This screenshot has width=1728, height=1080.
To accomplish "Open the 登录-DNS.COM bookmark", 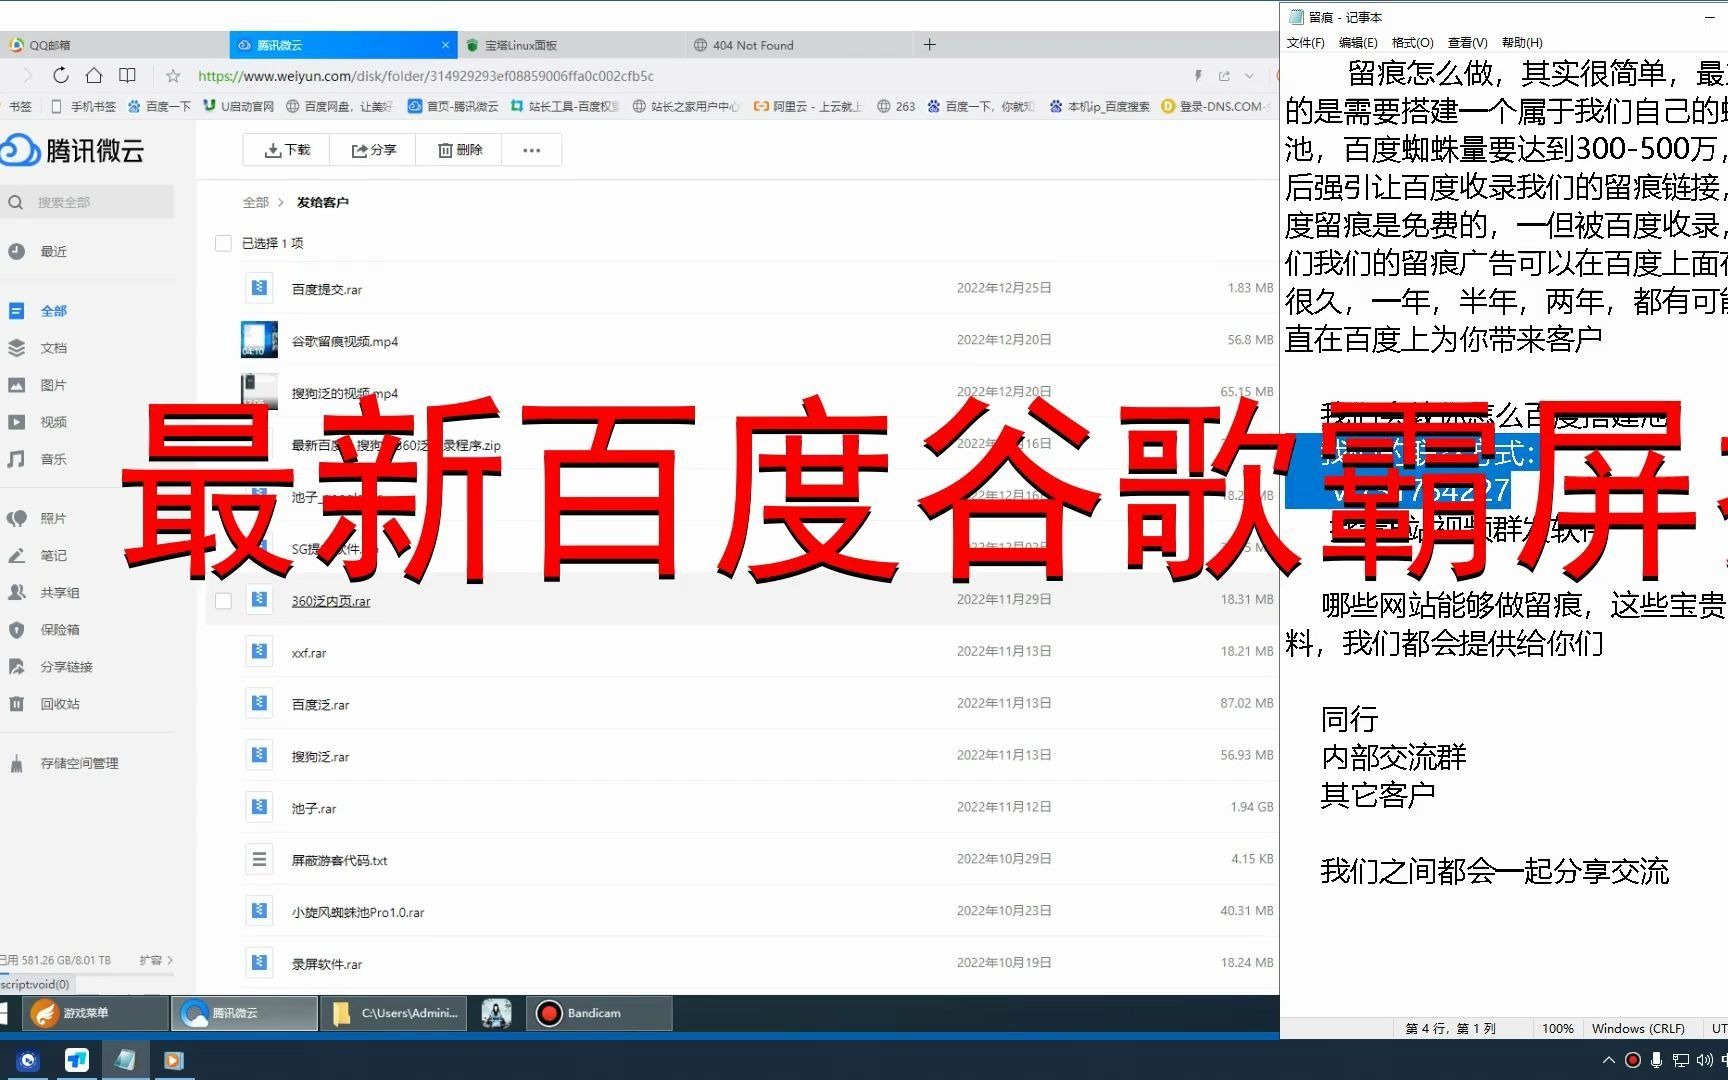I will pos(1214,106).
